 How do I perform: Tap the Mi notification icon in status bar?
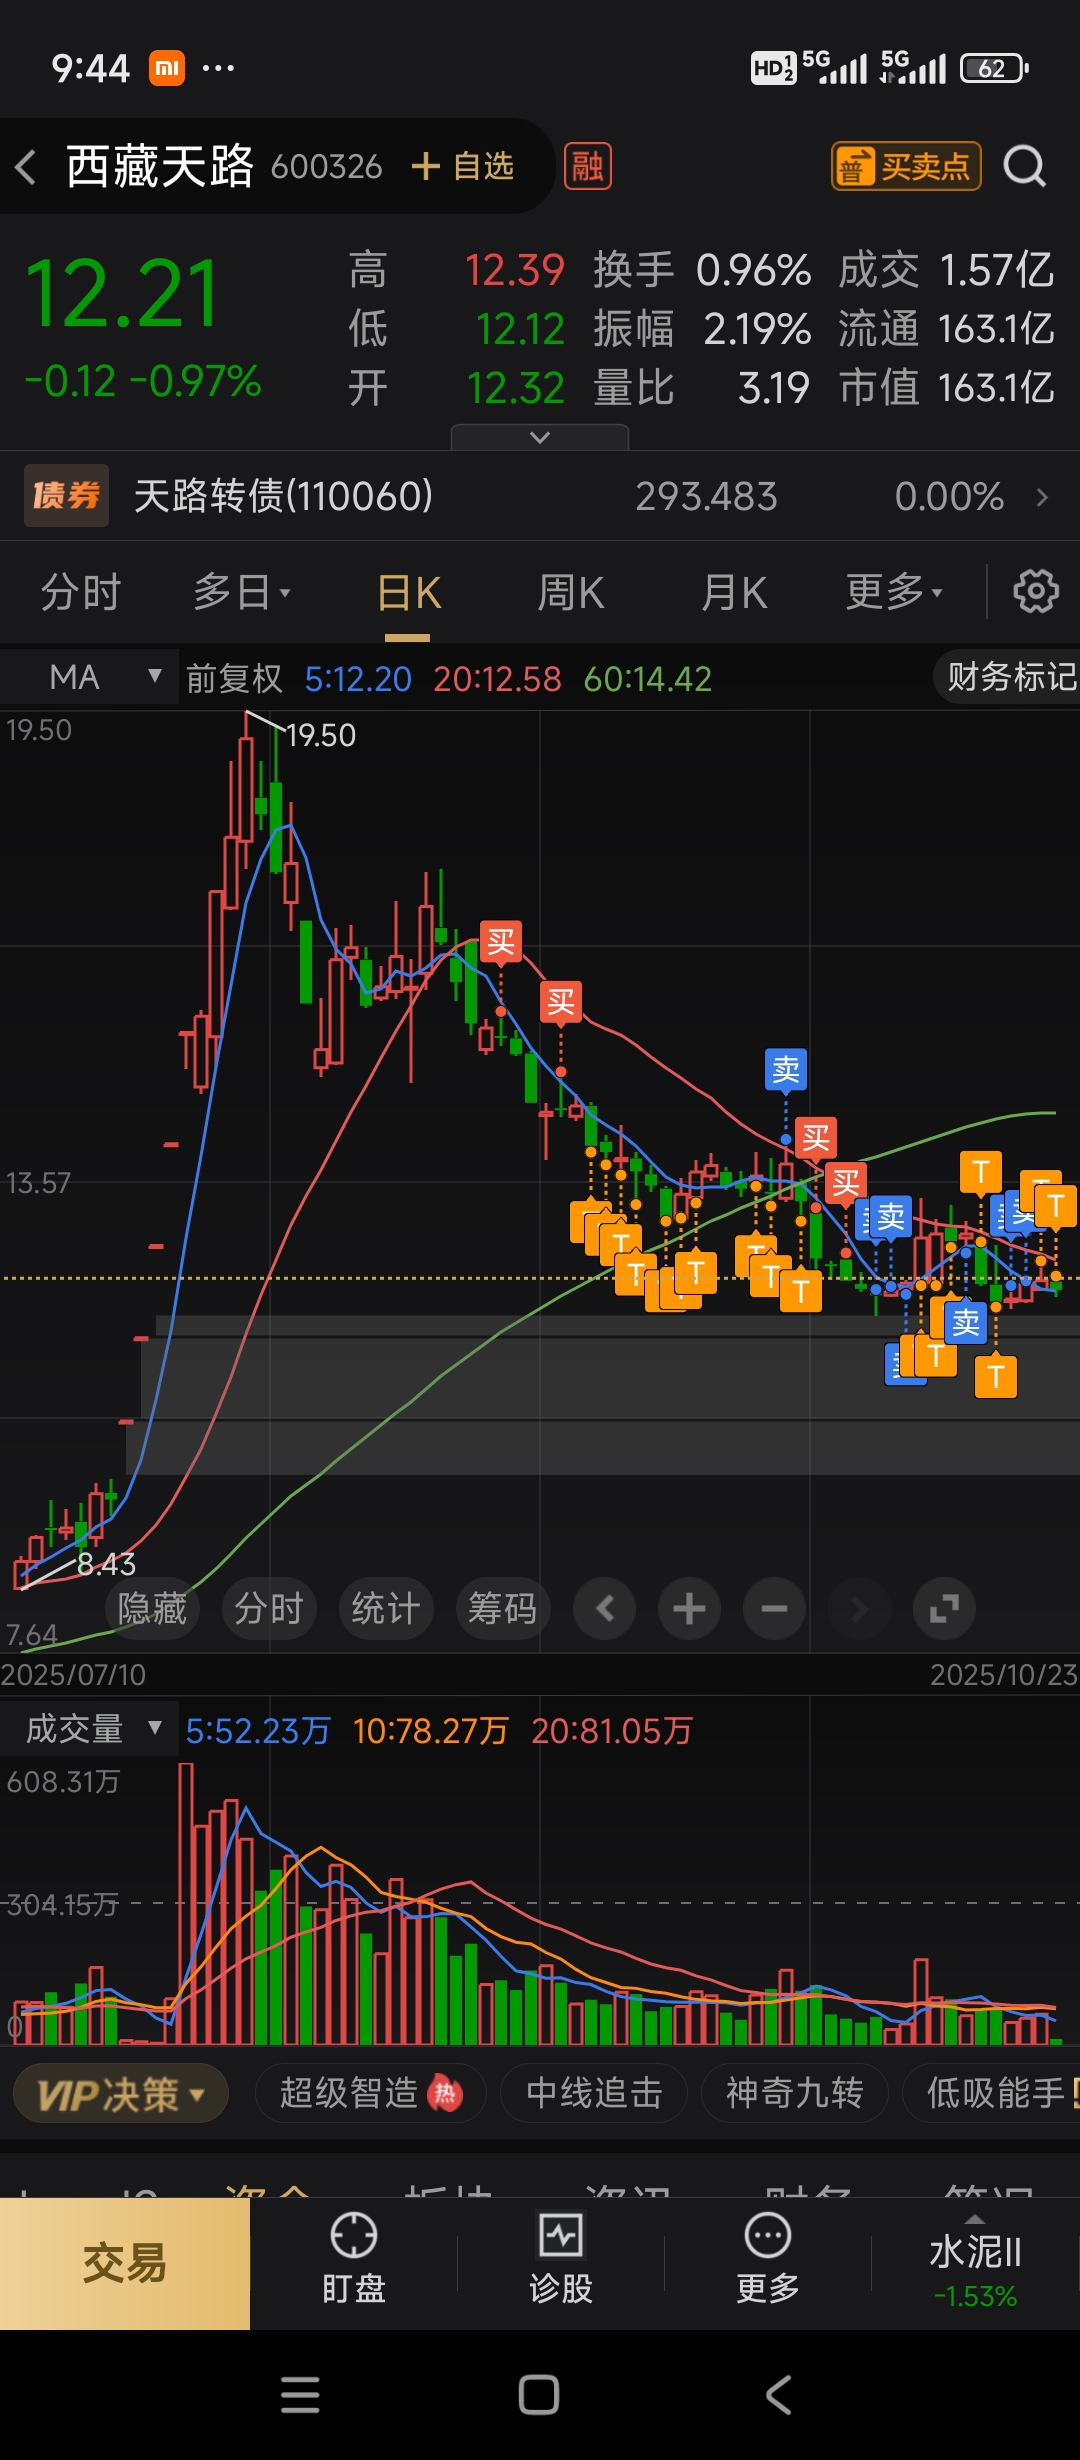coord(167,68)
